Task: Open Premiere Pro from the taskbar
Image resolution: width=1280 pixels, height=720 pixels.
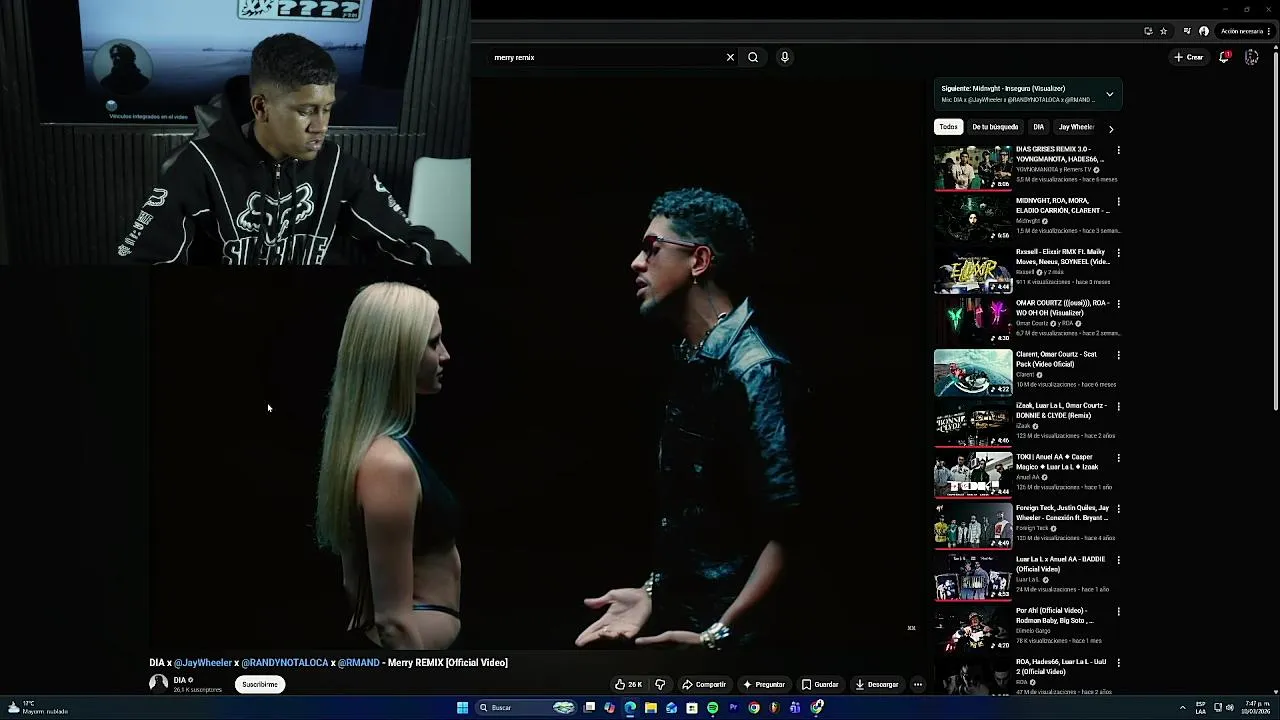Action: pyautogui.click(x=734, y=708)
